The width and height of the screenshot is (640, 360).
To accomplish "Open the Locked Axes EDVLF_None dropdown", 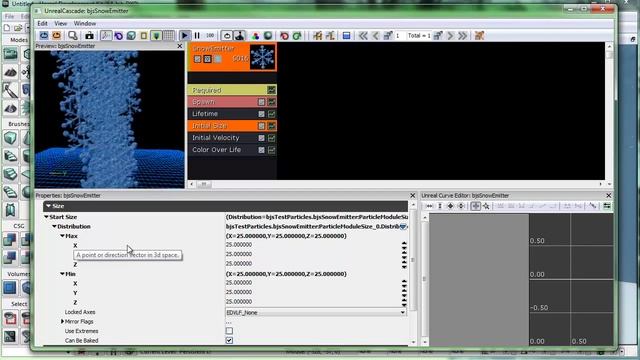I will pos(316,312).
